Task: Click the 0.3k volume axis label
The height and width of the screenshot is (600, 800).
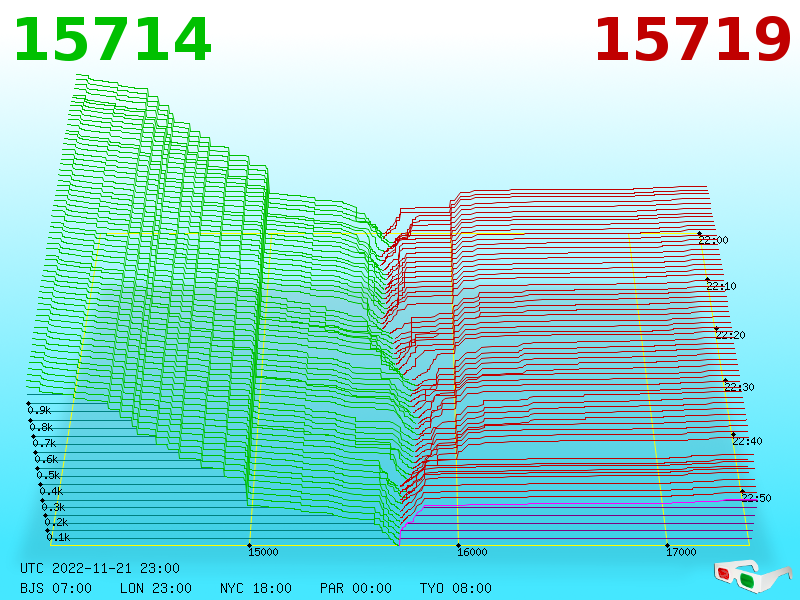Action: tap(54, 508)
